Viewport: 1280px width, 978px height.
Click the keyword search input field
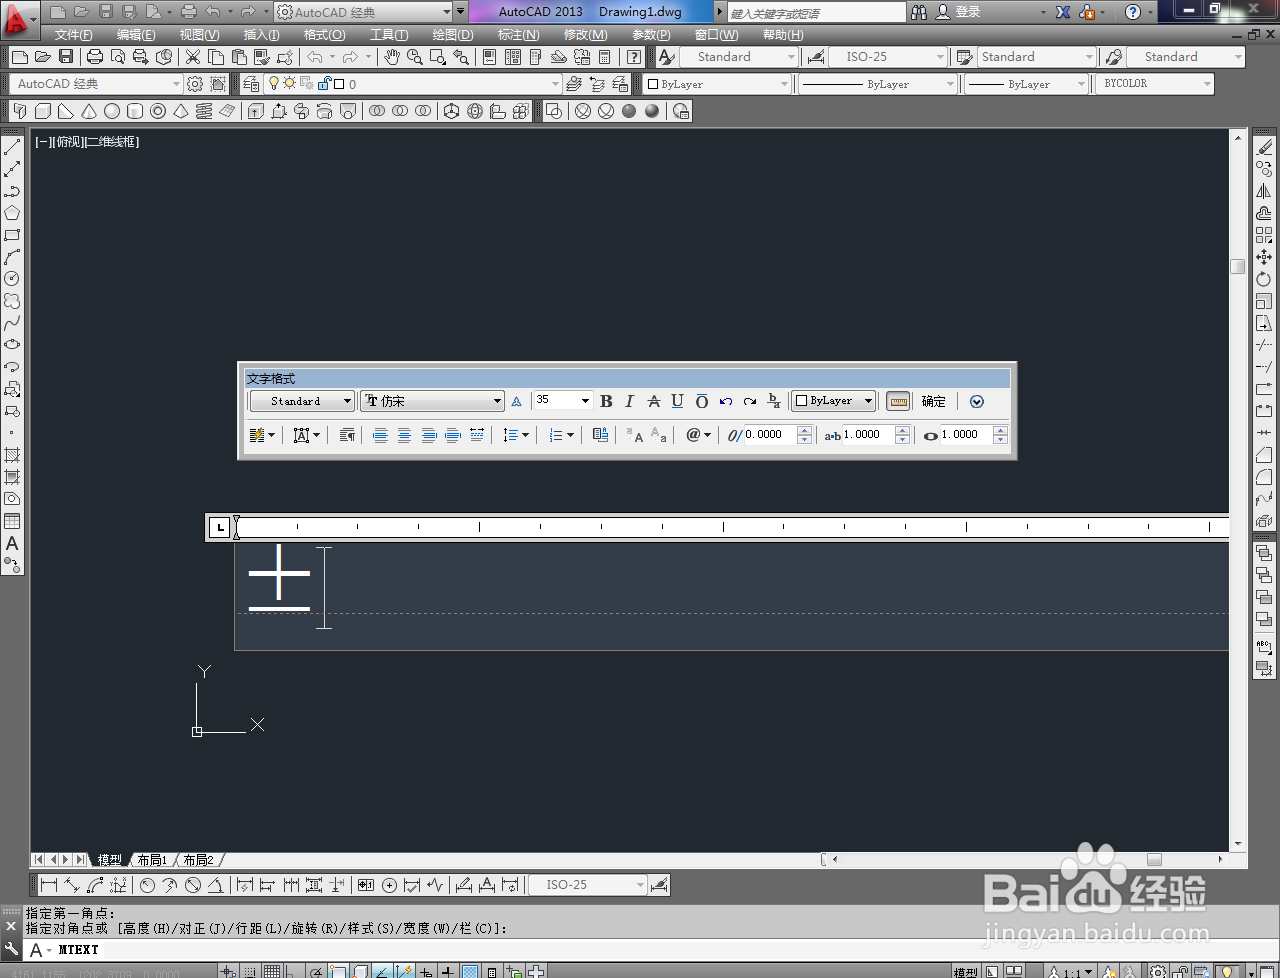816,12
